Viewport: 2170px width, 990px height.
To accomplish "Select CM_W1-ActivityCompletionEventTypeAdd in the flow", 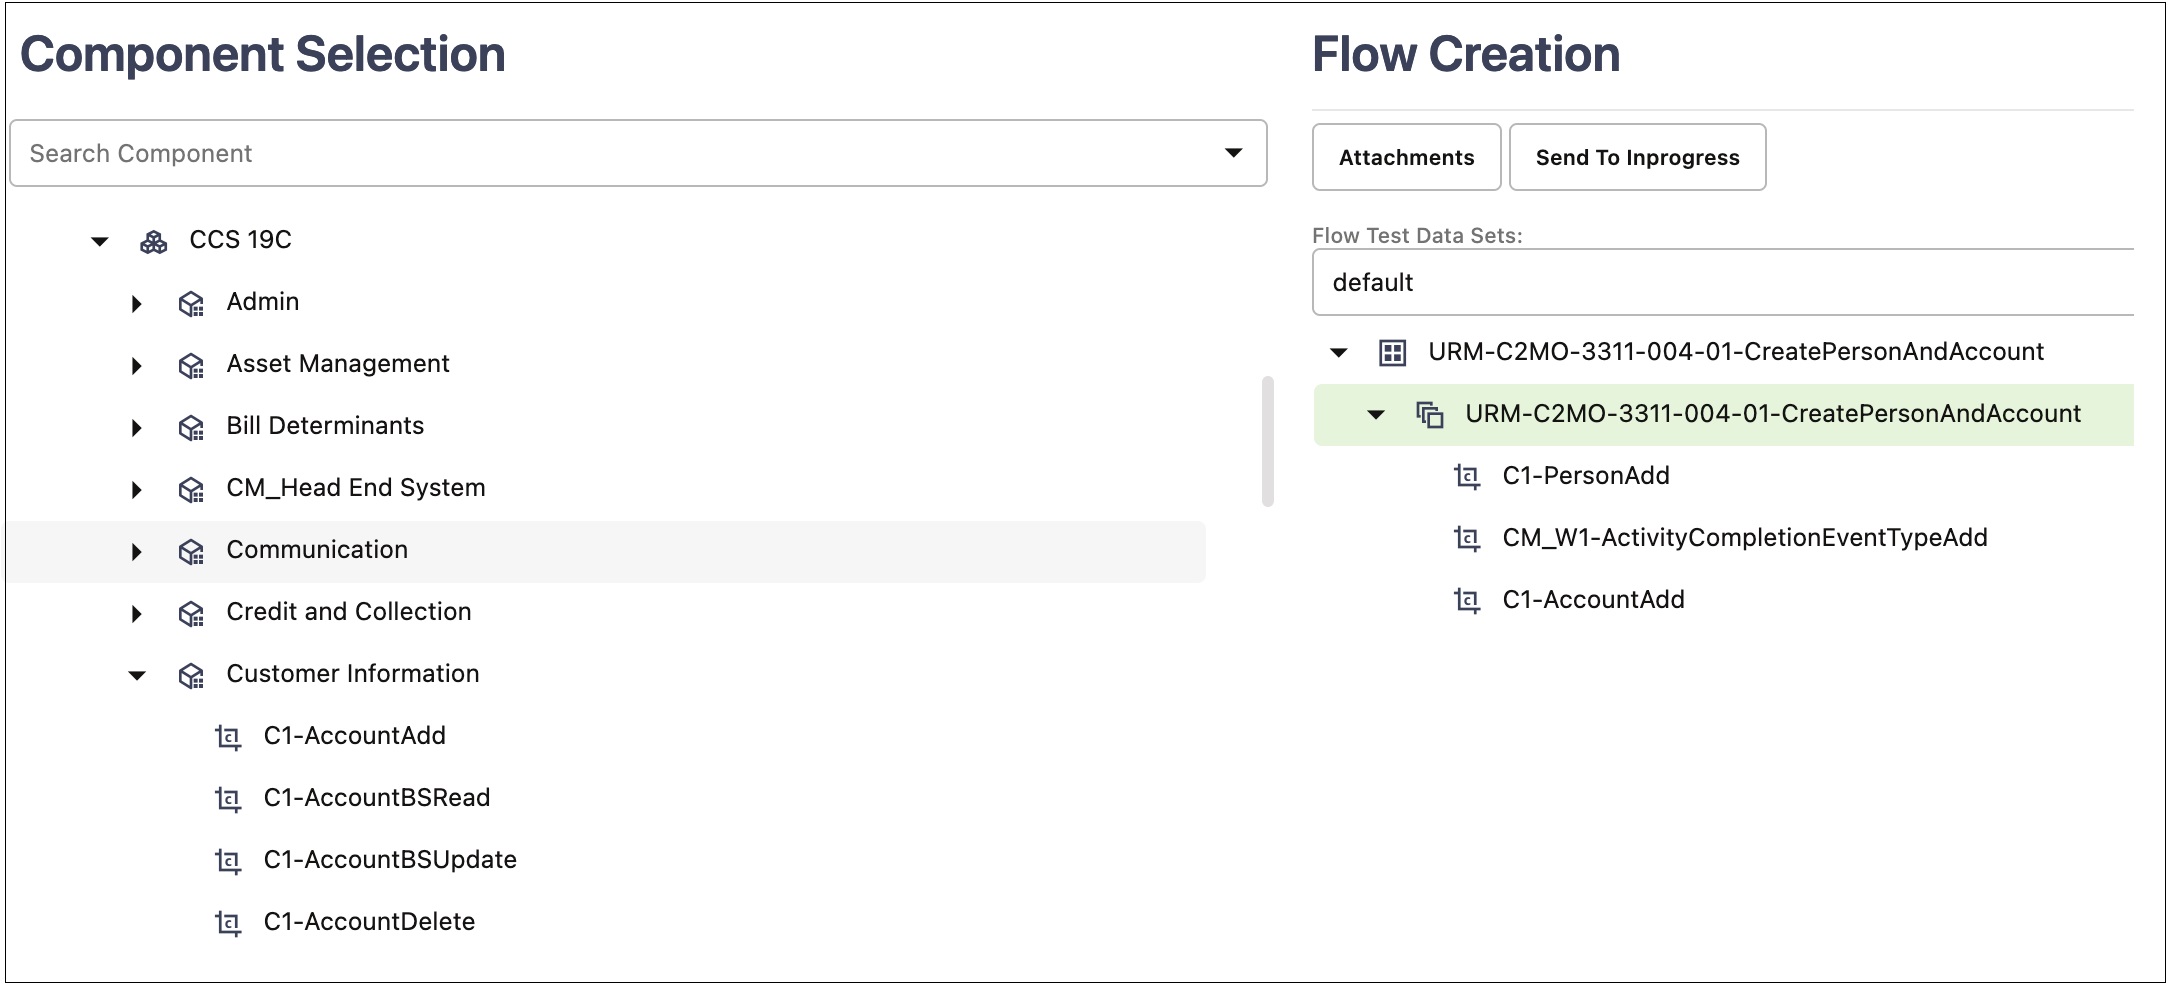I will [x=1745, y=538].
